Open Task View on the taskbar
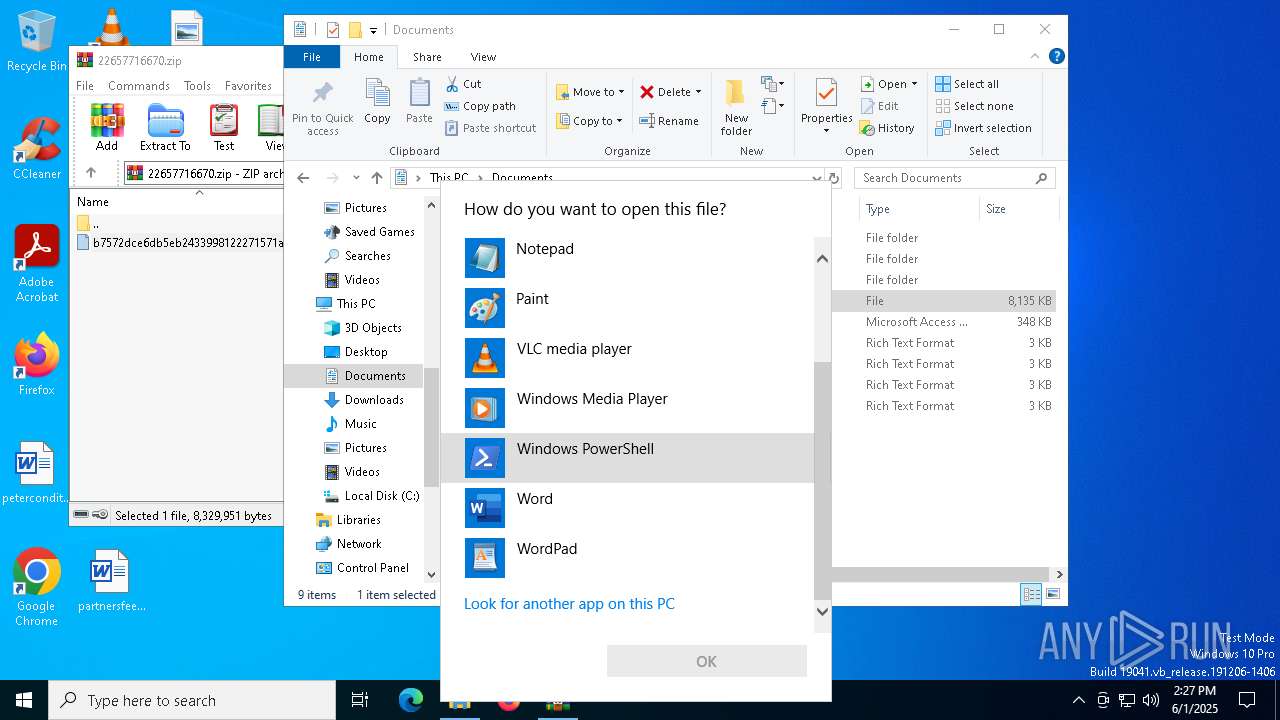 click(x=360, y=700)
